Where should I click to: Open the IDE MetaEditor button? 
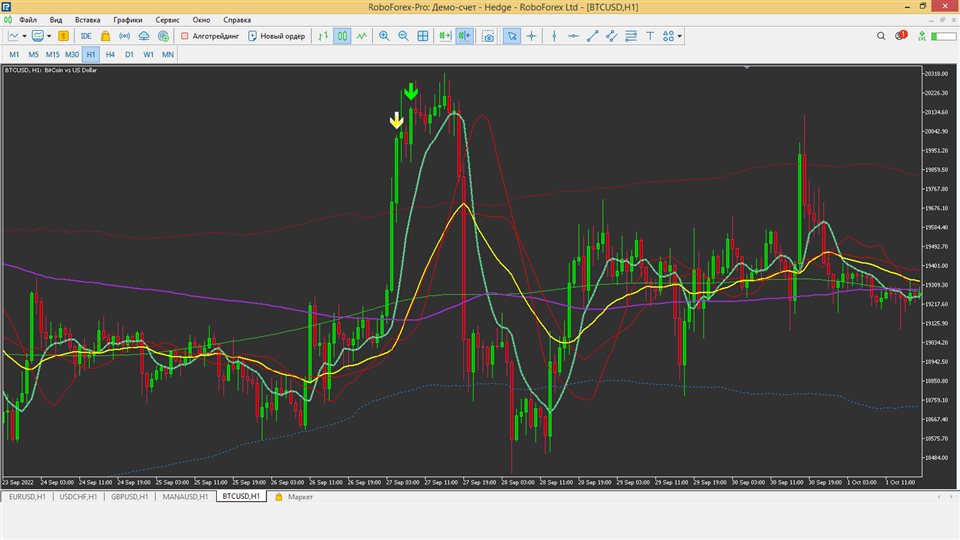click(x=86, y=36)
